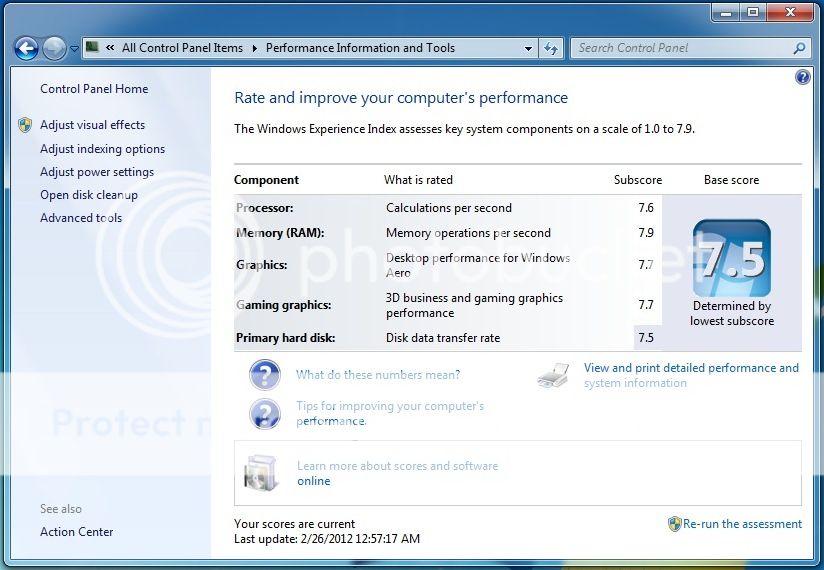Click the refresh button beside address bar
This screenshot has width=824, height=570.
[x=551, y=48]
